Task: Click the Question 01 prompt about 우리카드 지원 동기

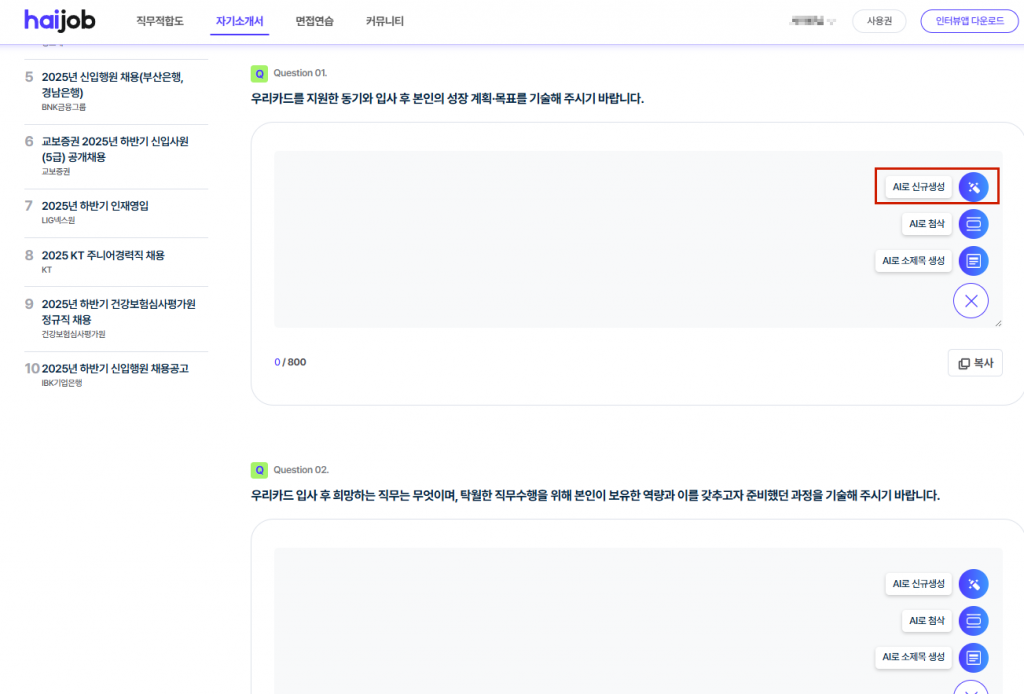Action: pos(447,99)
